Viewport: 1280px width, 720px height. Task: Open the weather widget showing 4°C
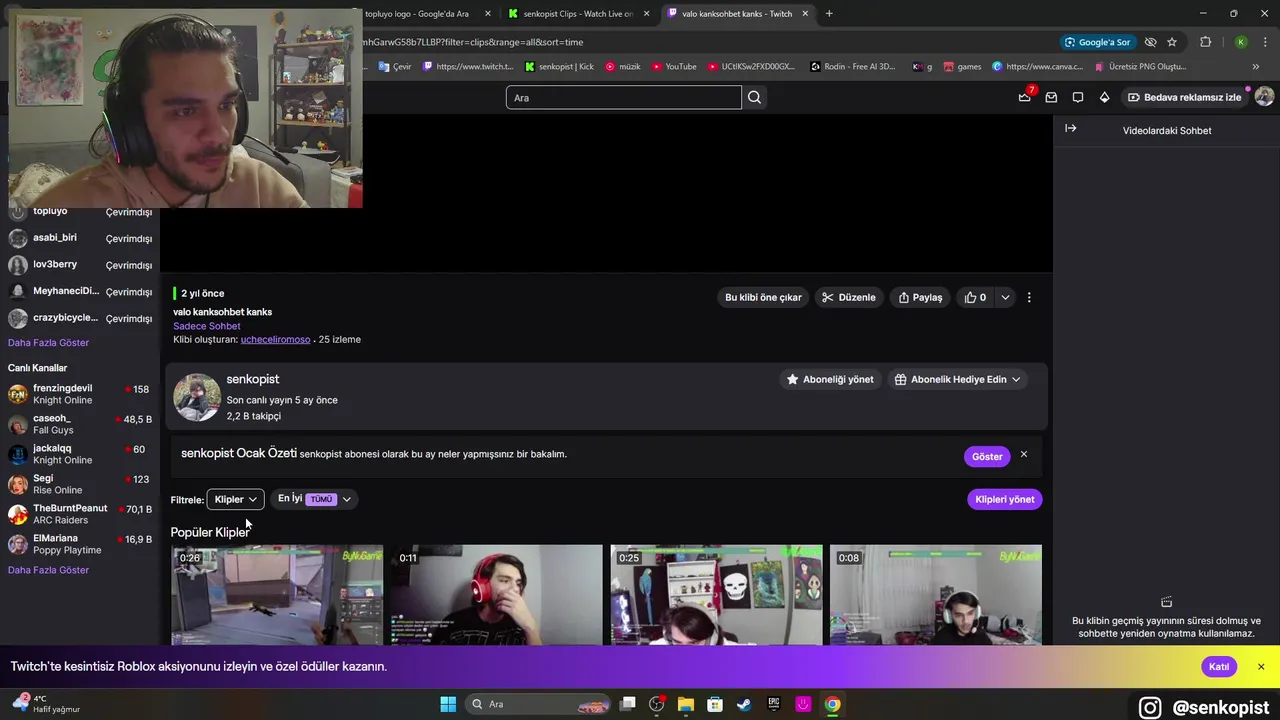pyautogui.click(x=45, y=704)
